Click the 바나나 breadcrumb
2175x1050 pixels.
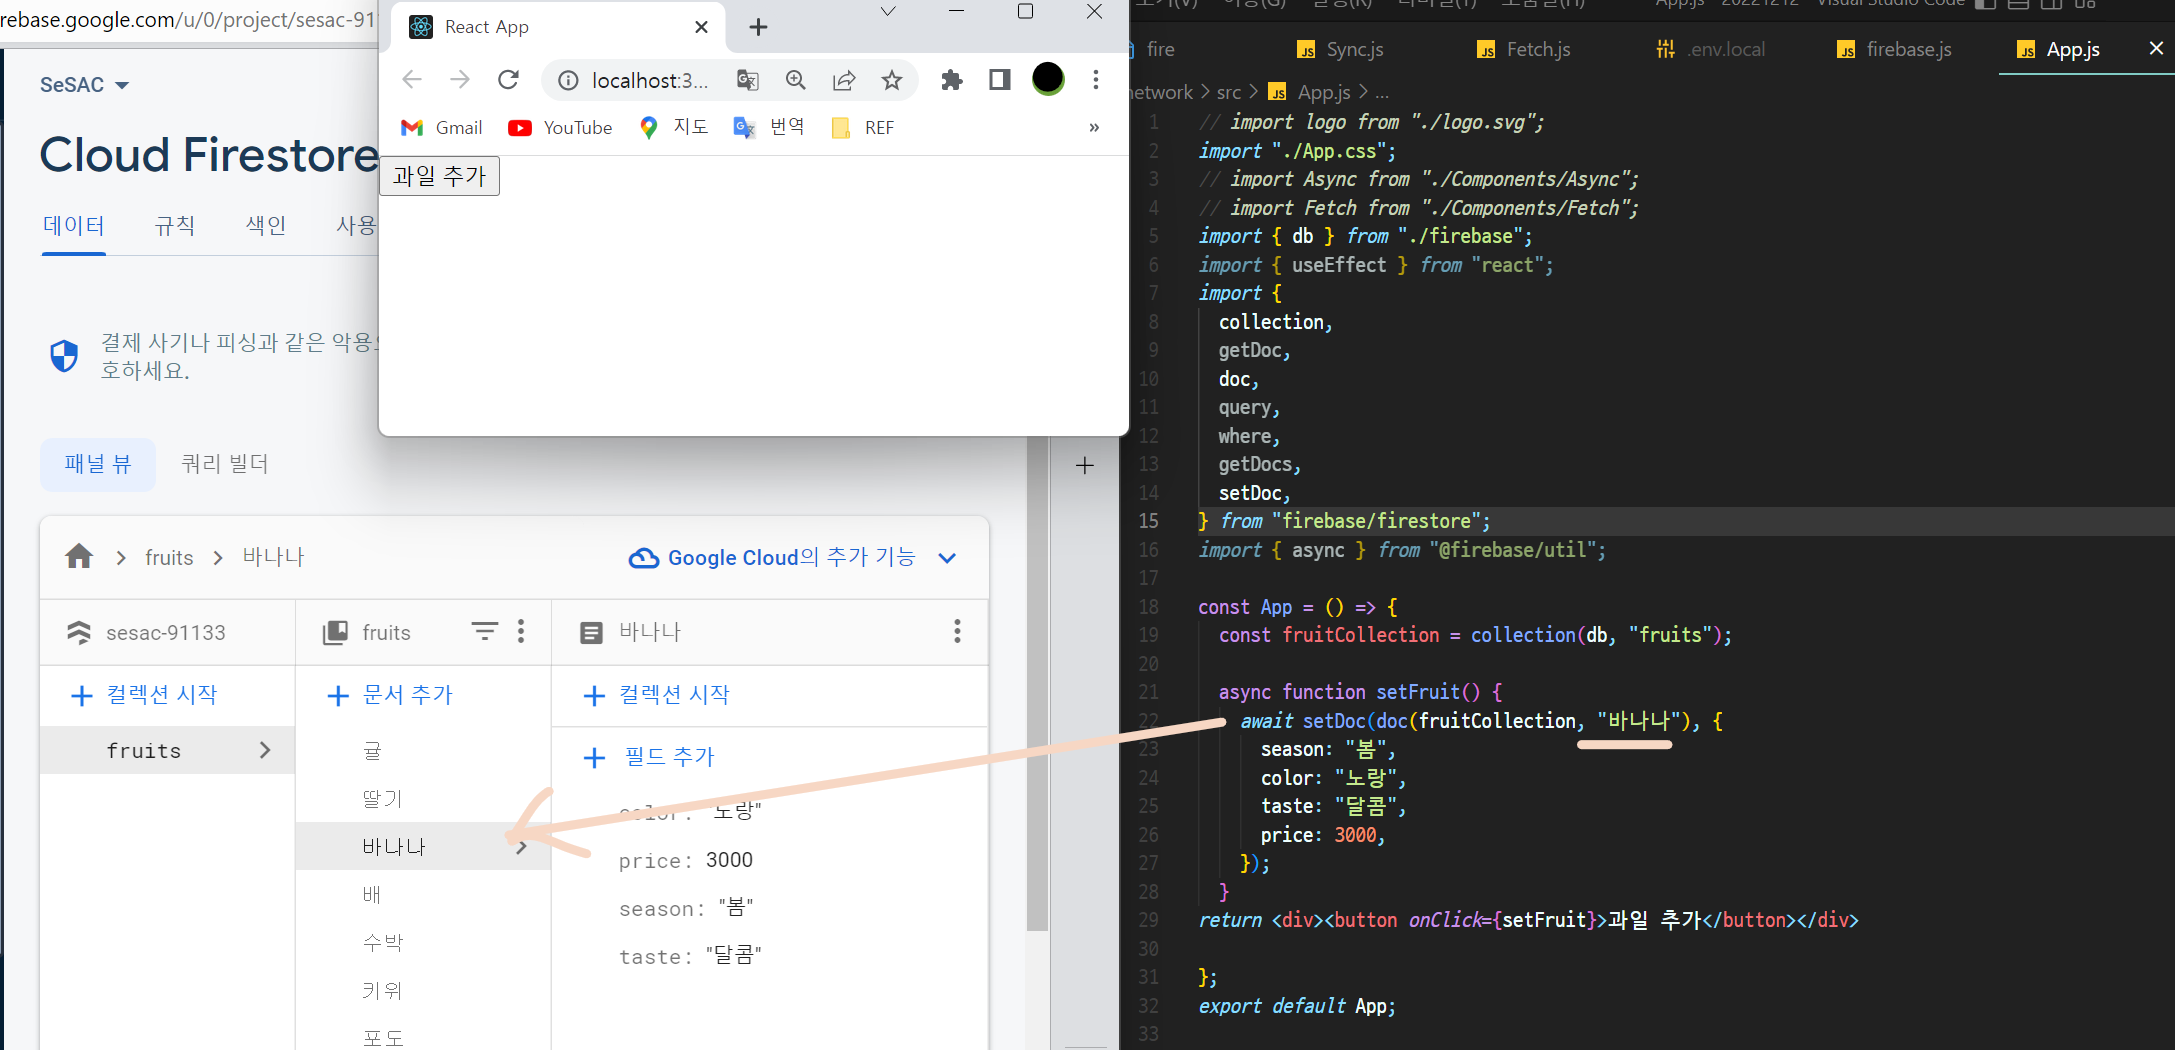273,557
